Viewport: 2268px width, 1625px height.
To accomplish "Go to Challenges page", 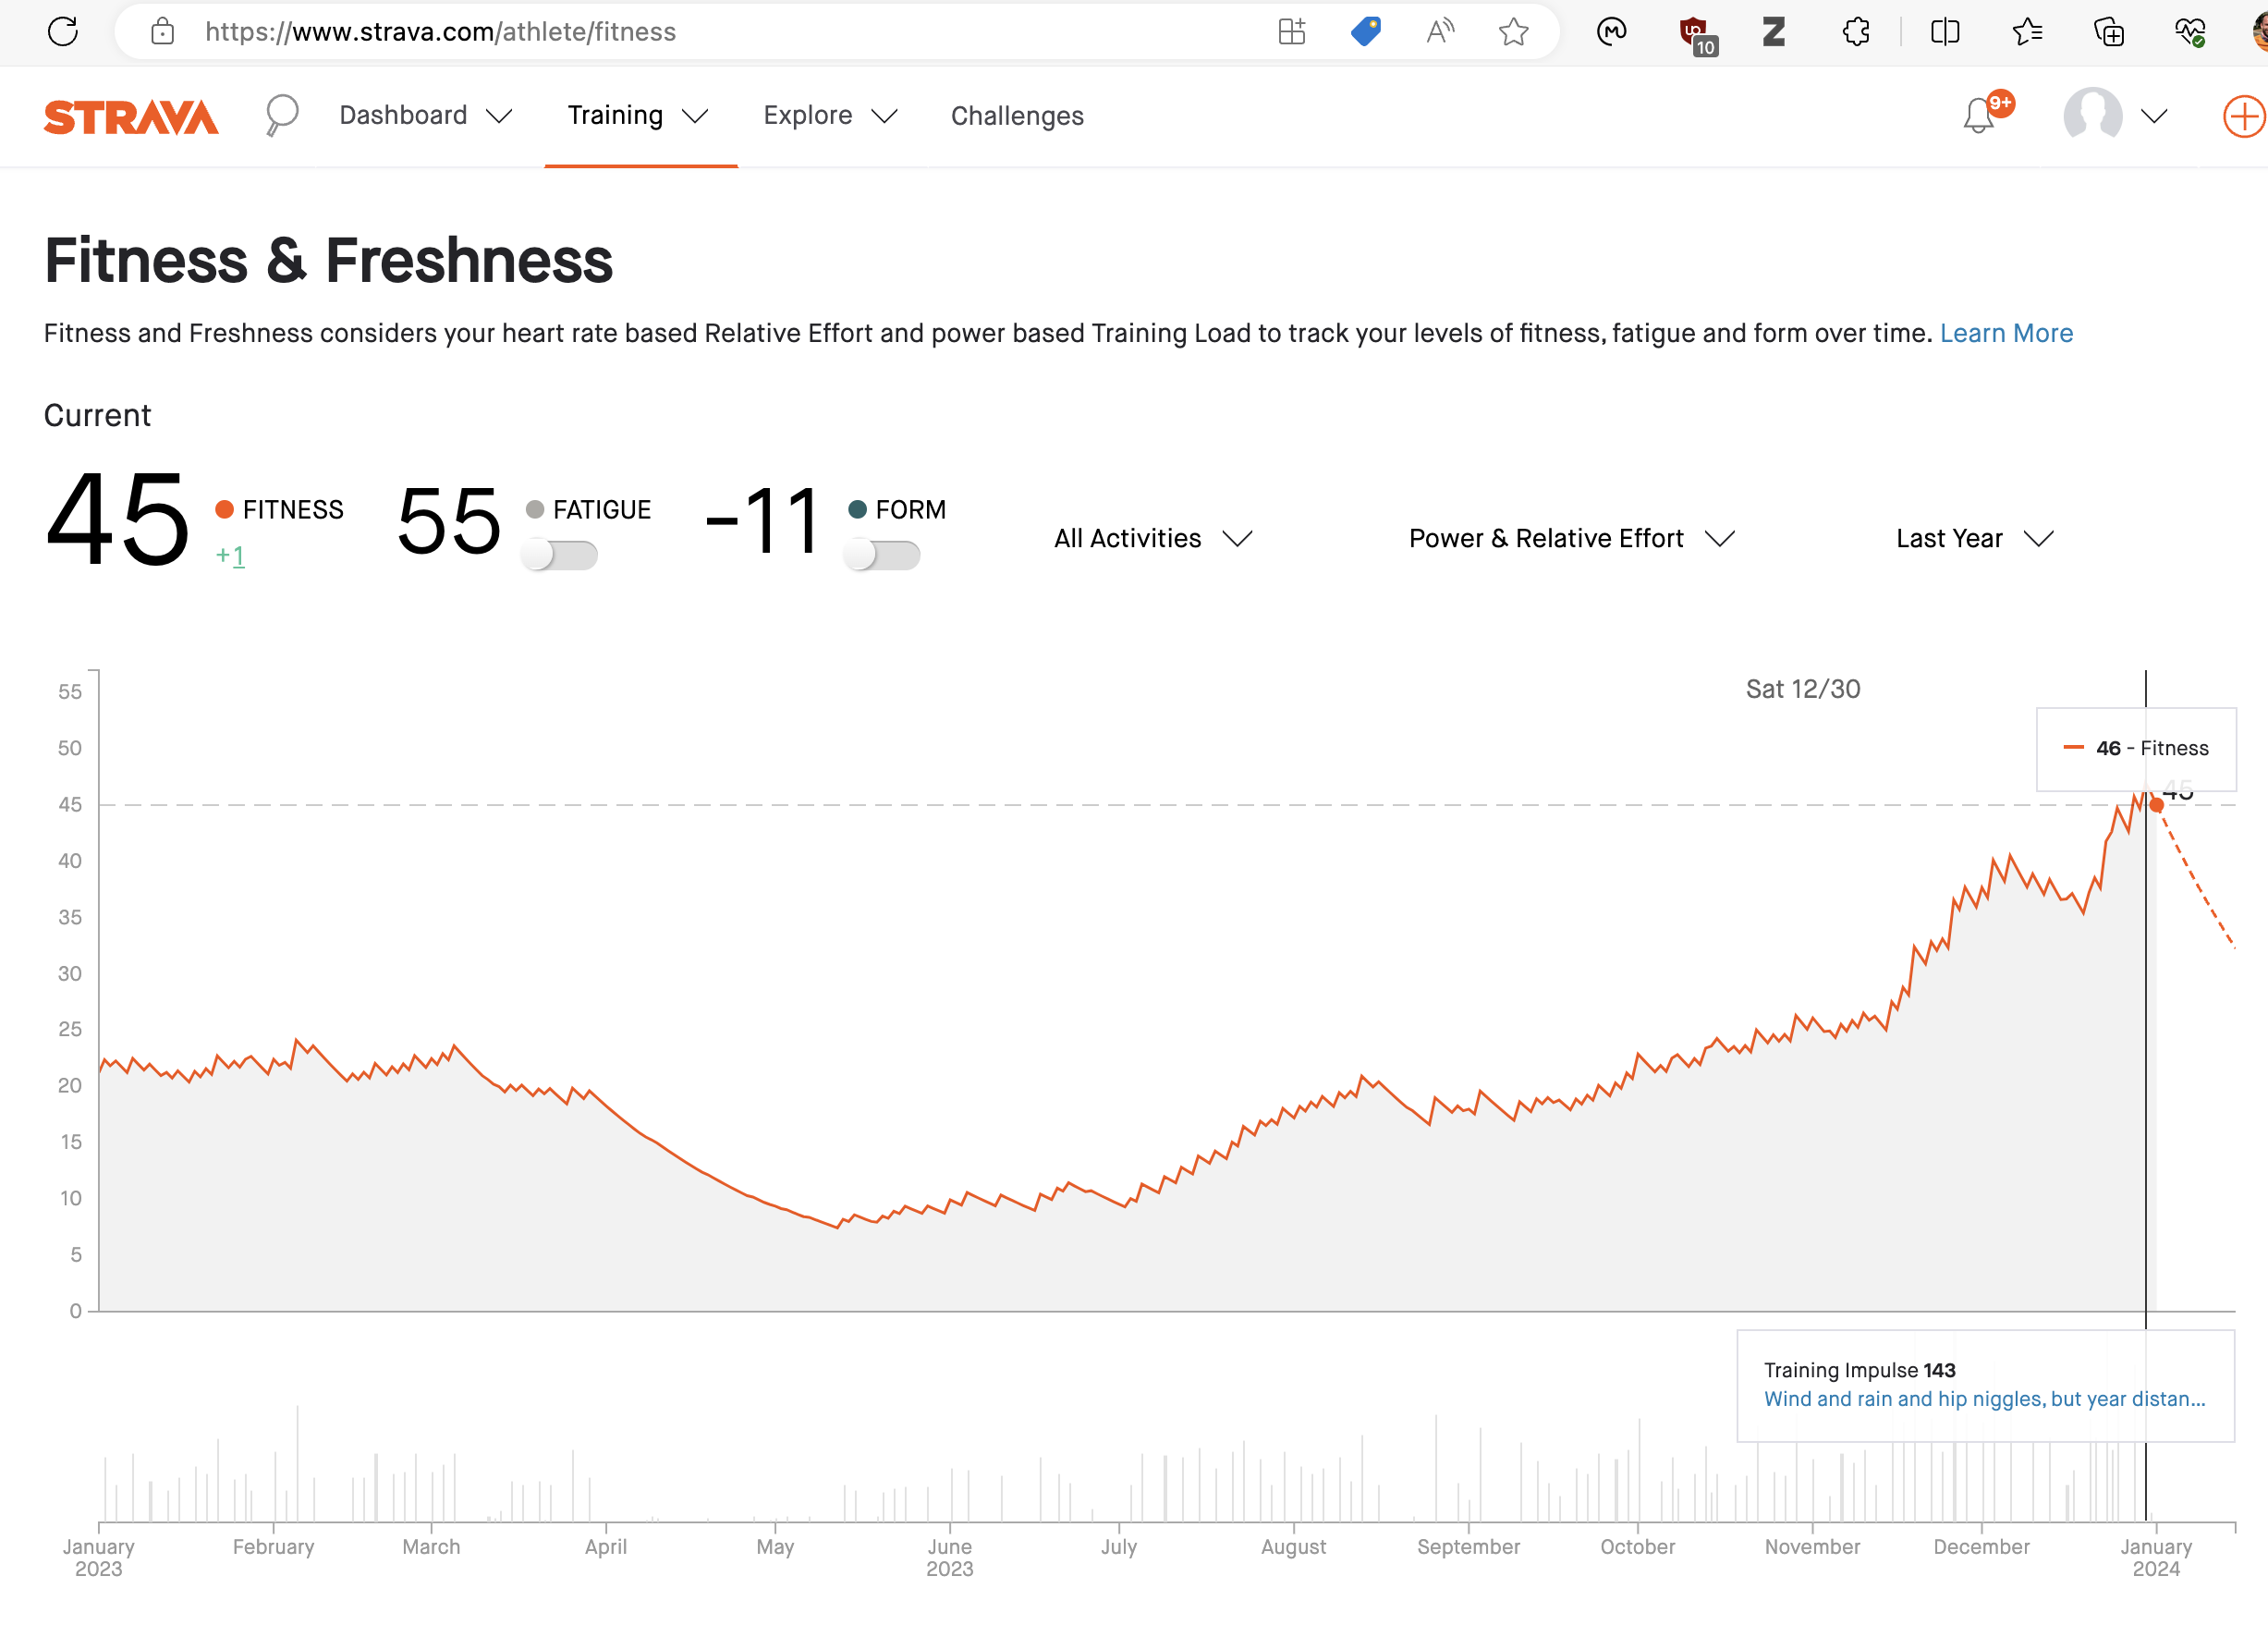I will 1017,116.
